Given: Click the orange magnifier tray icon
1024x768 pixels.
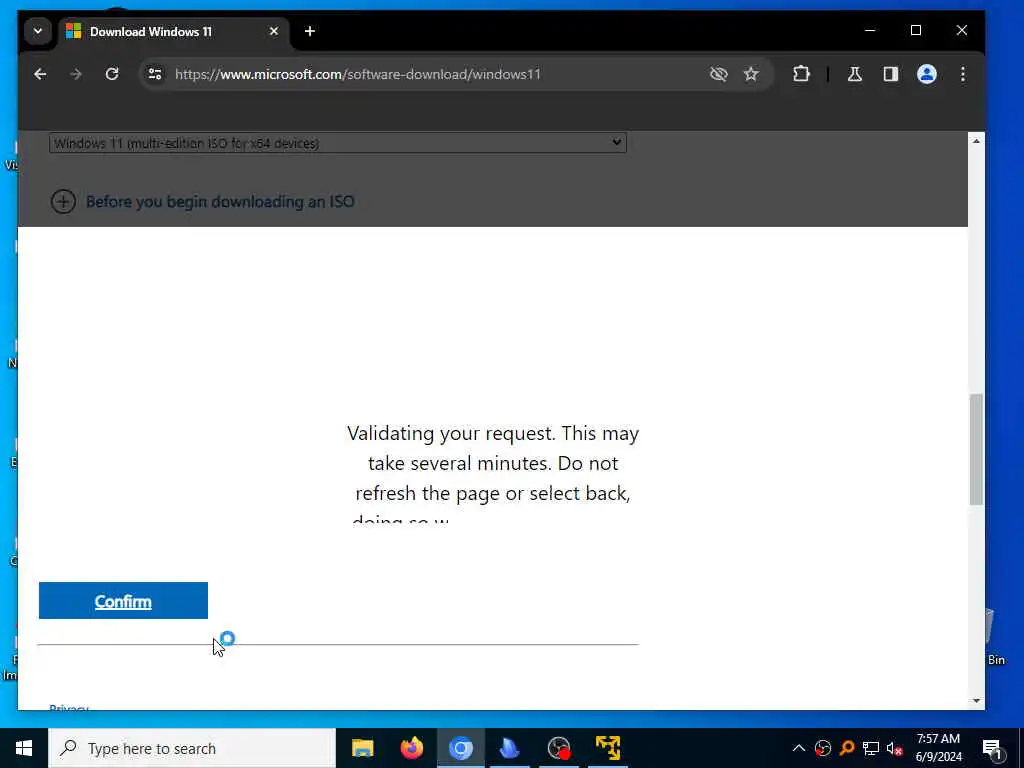Looking at the screenshot, I should point(847,748).
